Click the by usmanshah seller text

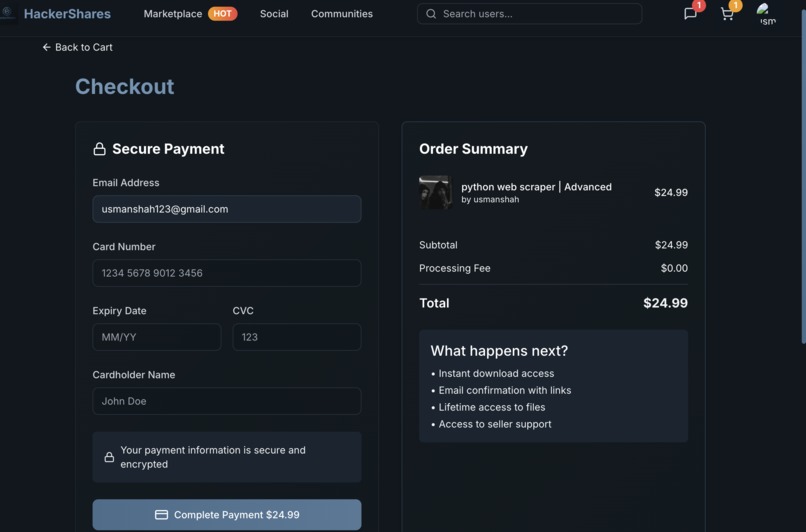(490, 199)
